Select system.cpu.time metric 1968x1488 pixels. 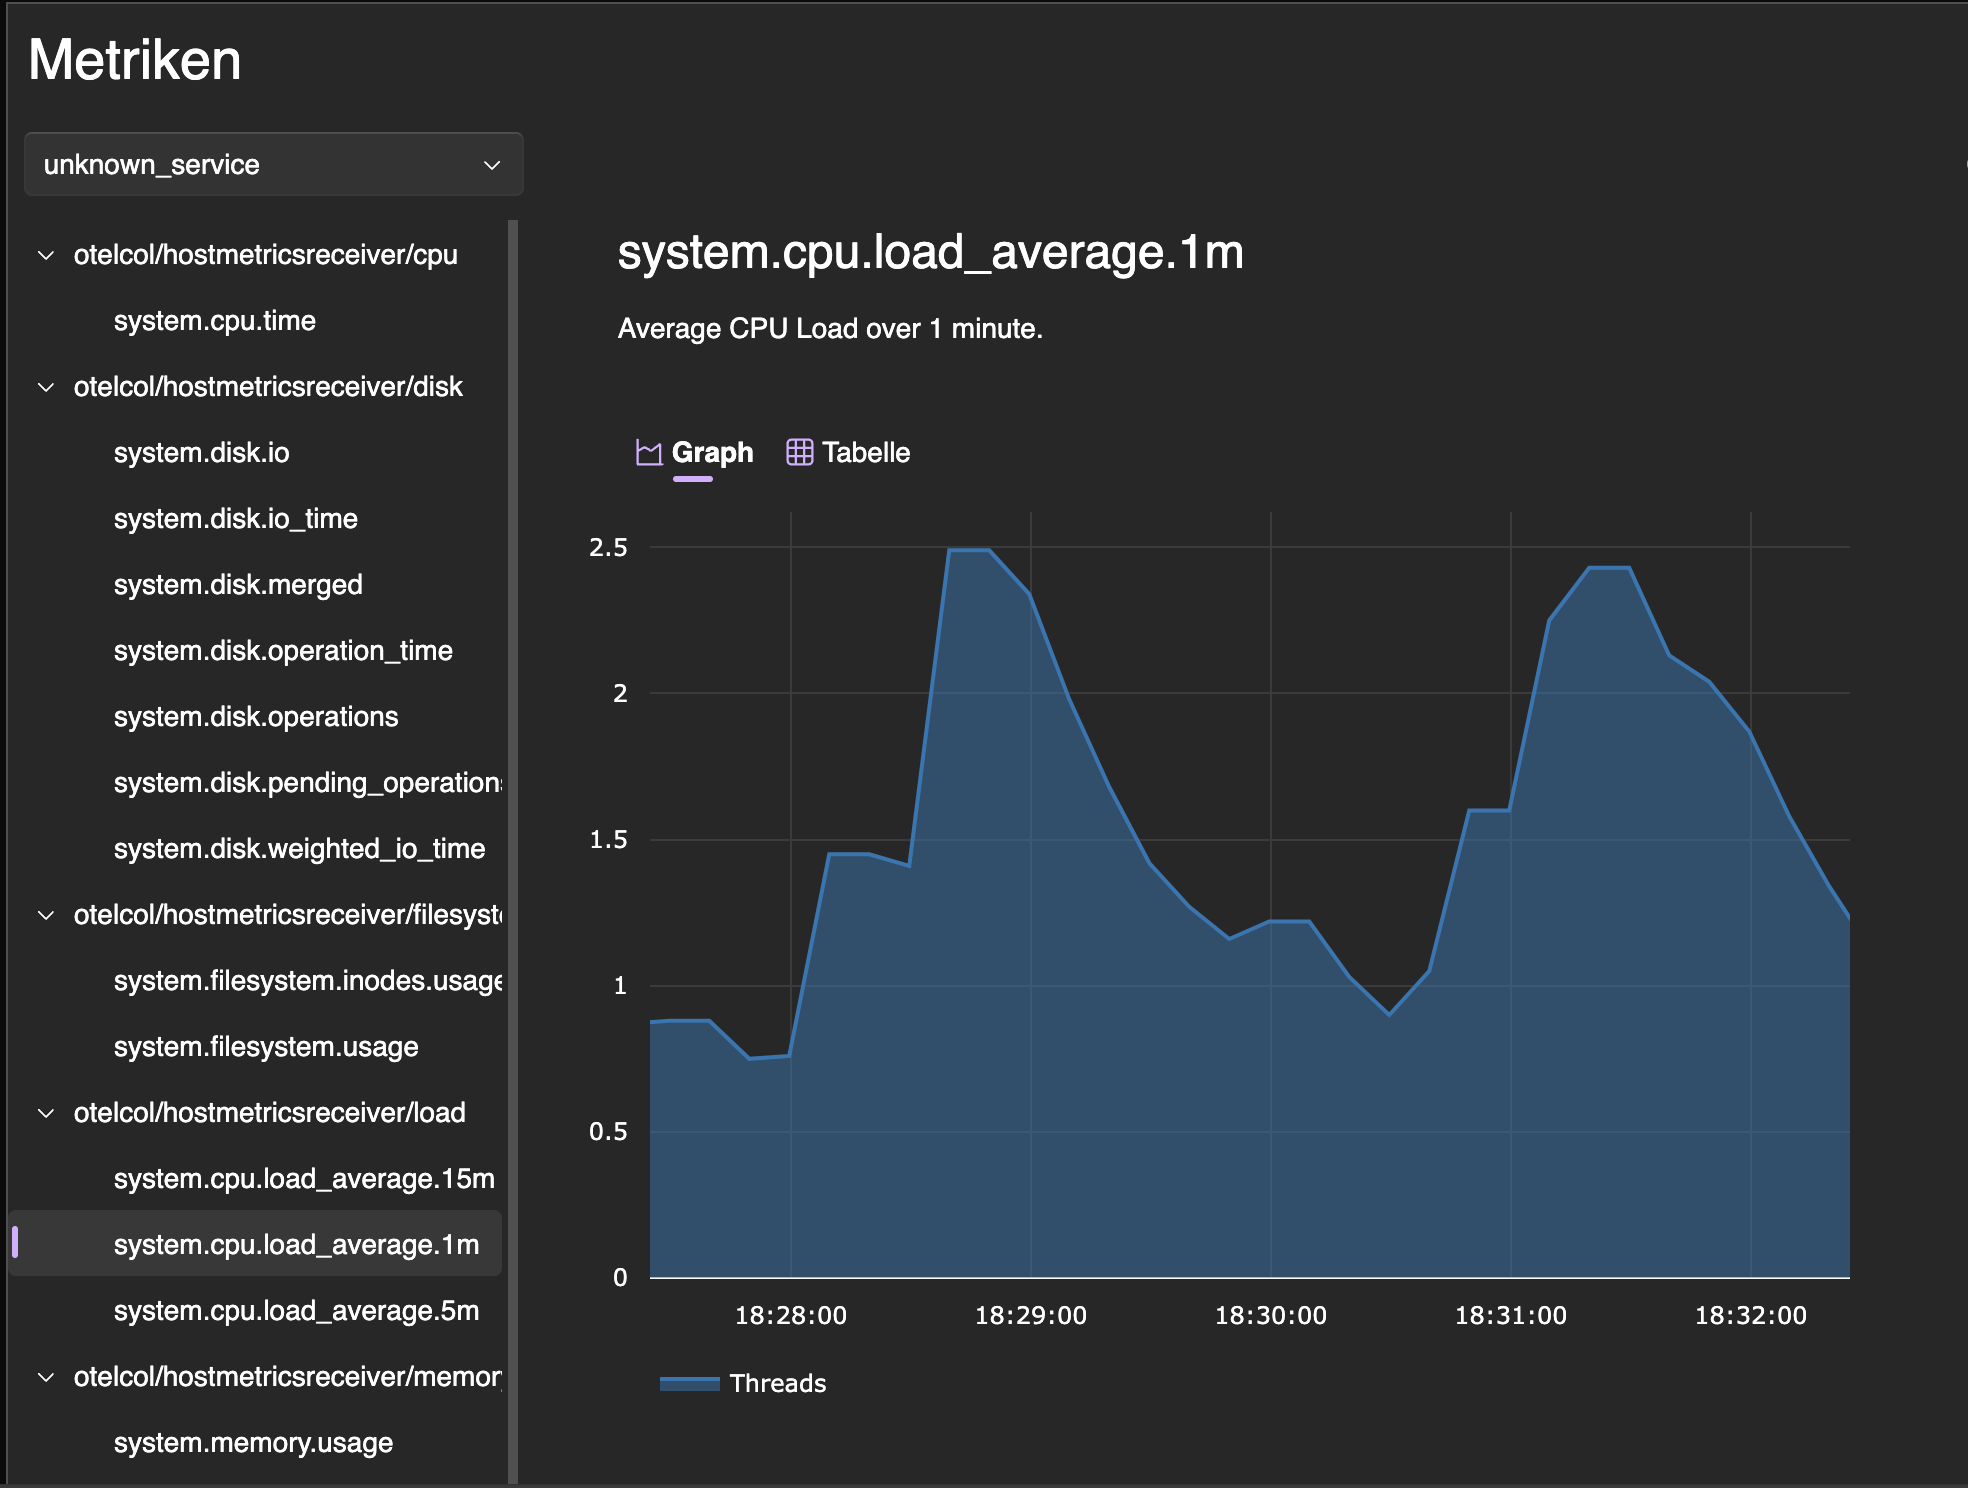point(214,321)
